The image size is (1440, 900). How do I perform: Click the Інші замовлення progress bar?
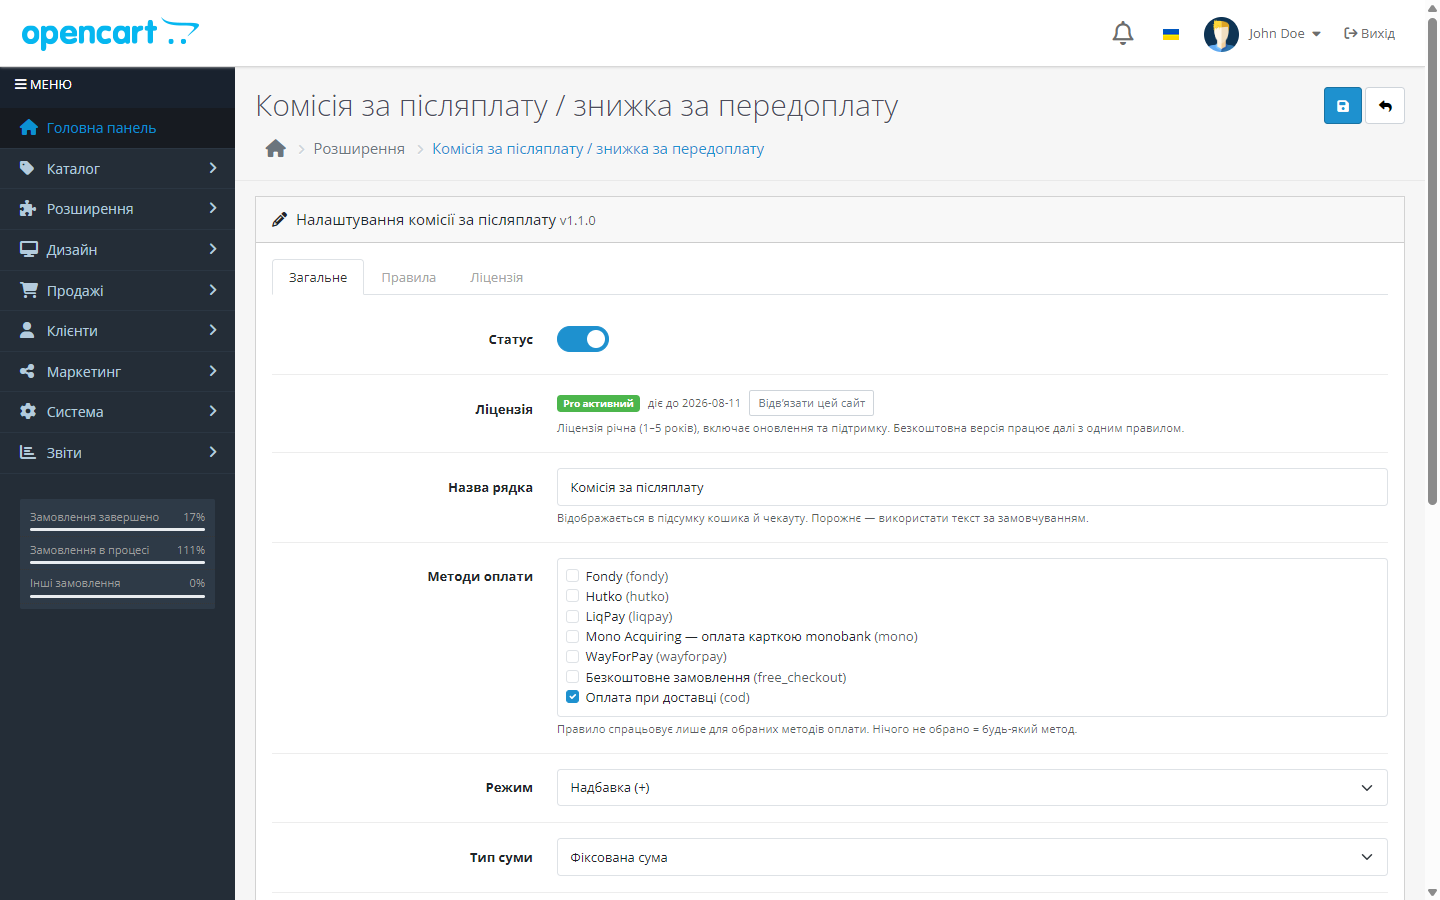pyautogui.click(x=117, y=595)
